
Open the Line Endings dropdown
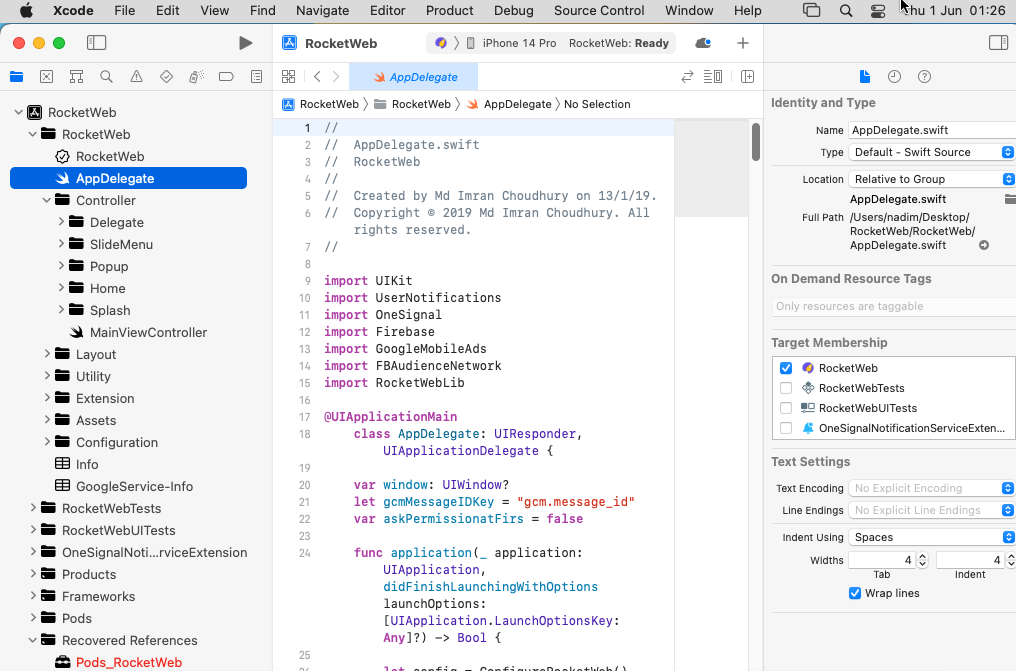[932, 510]
